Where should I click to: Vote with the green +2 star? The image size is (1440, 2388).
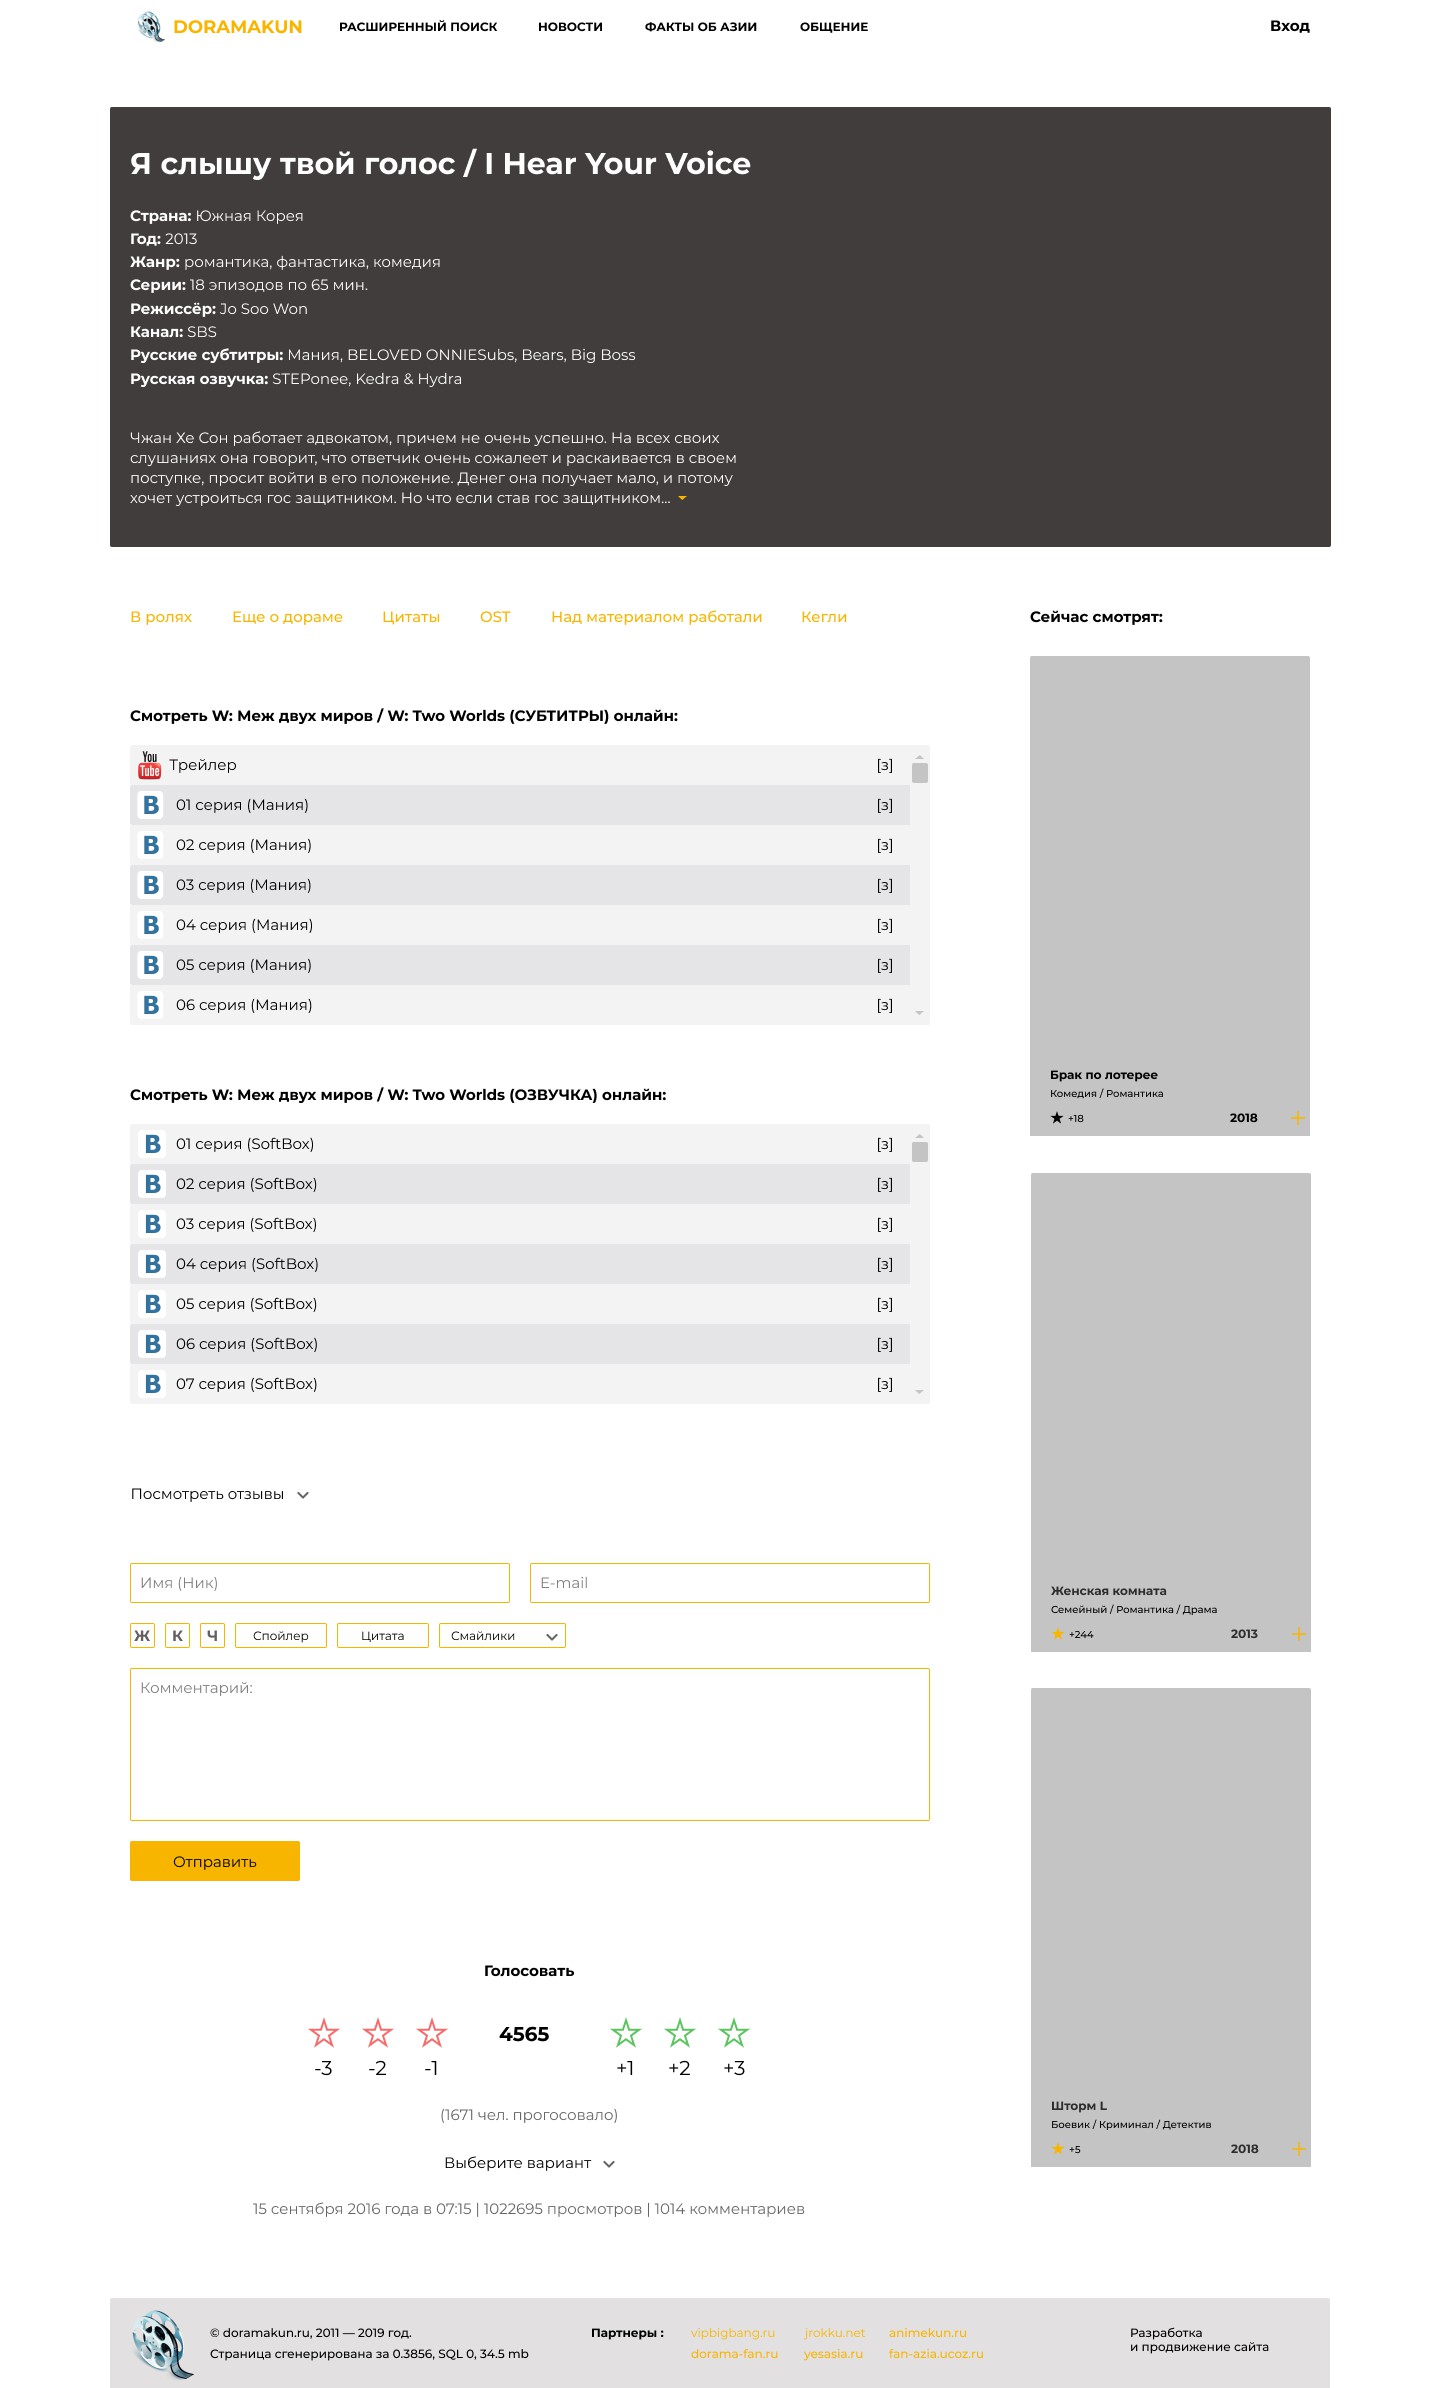click(x=680, y=2032)
